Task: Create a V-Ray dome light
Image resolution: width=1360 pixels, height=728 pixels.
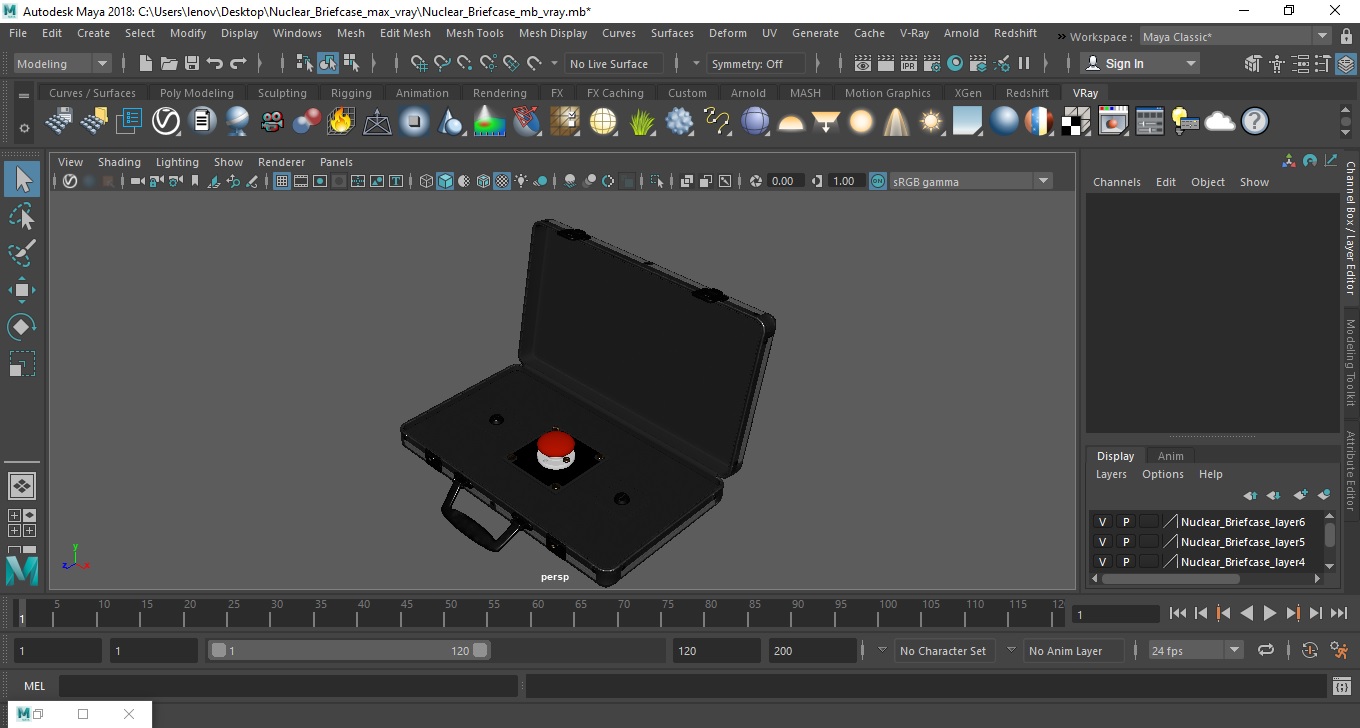Action: [791, 123]
